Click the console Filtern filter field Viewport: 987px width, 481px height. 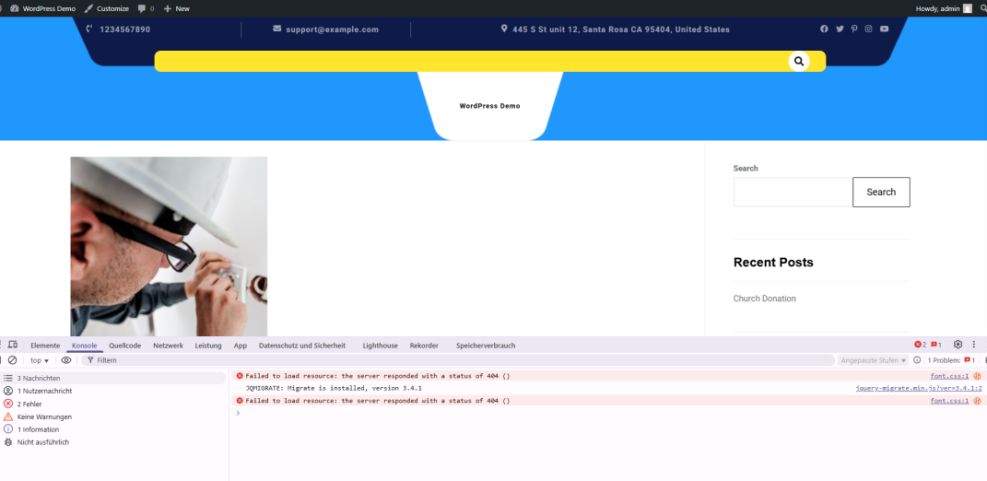[x=458, y=360]
